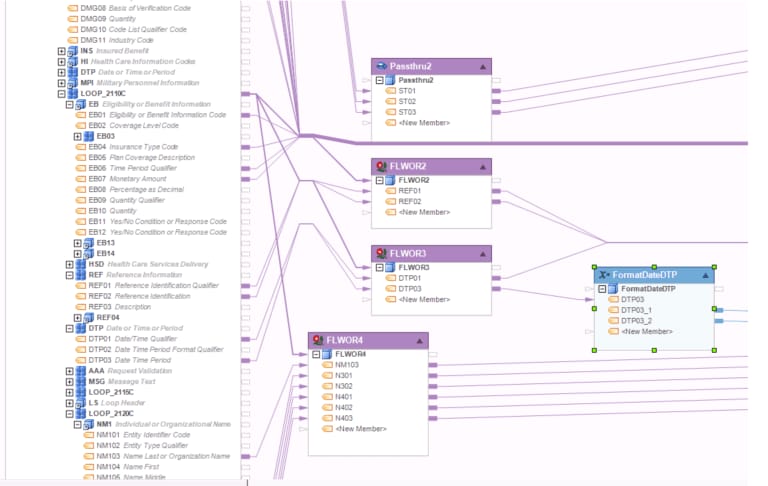This screenshot has height=486, width=768.
Task: Collapse the LOOP_2110C tree node
Action: point(61,94)
